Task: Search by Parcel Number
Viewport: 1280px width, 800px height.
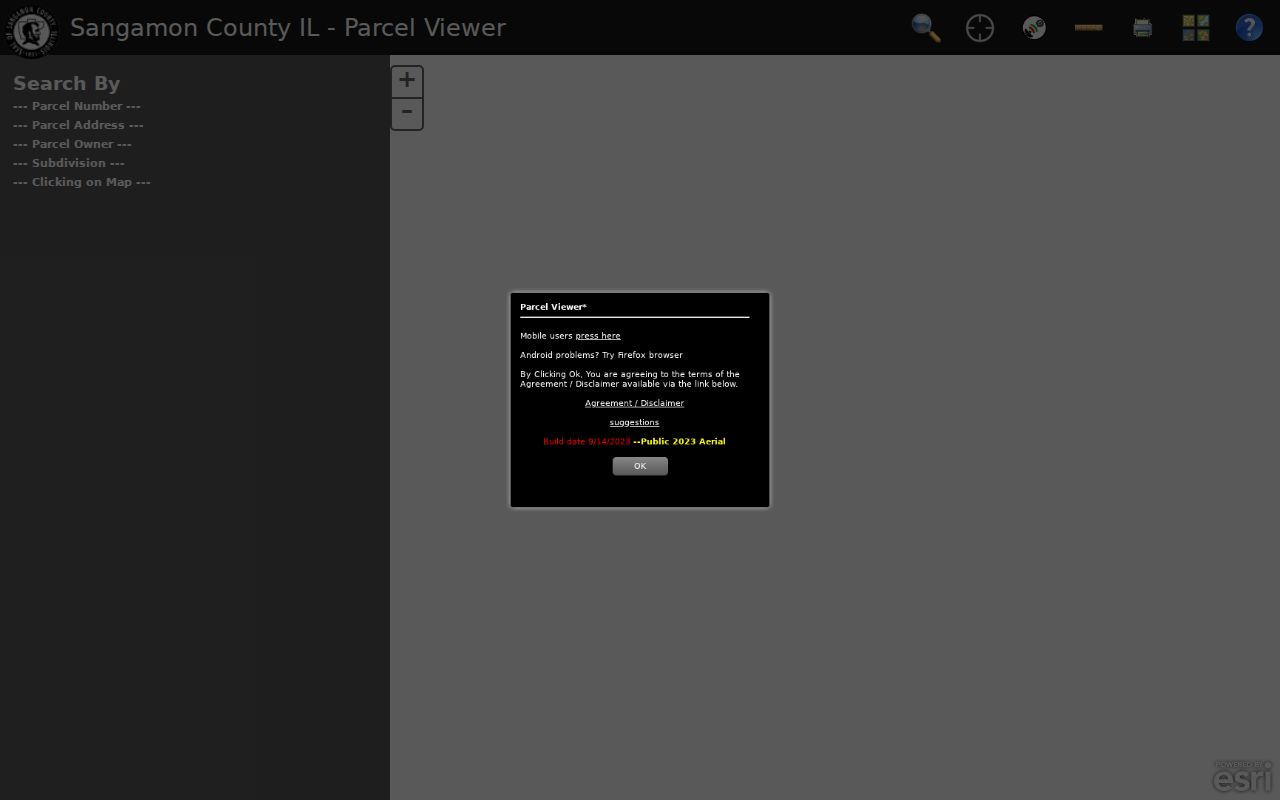Action: [77, 106]
